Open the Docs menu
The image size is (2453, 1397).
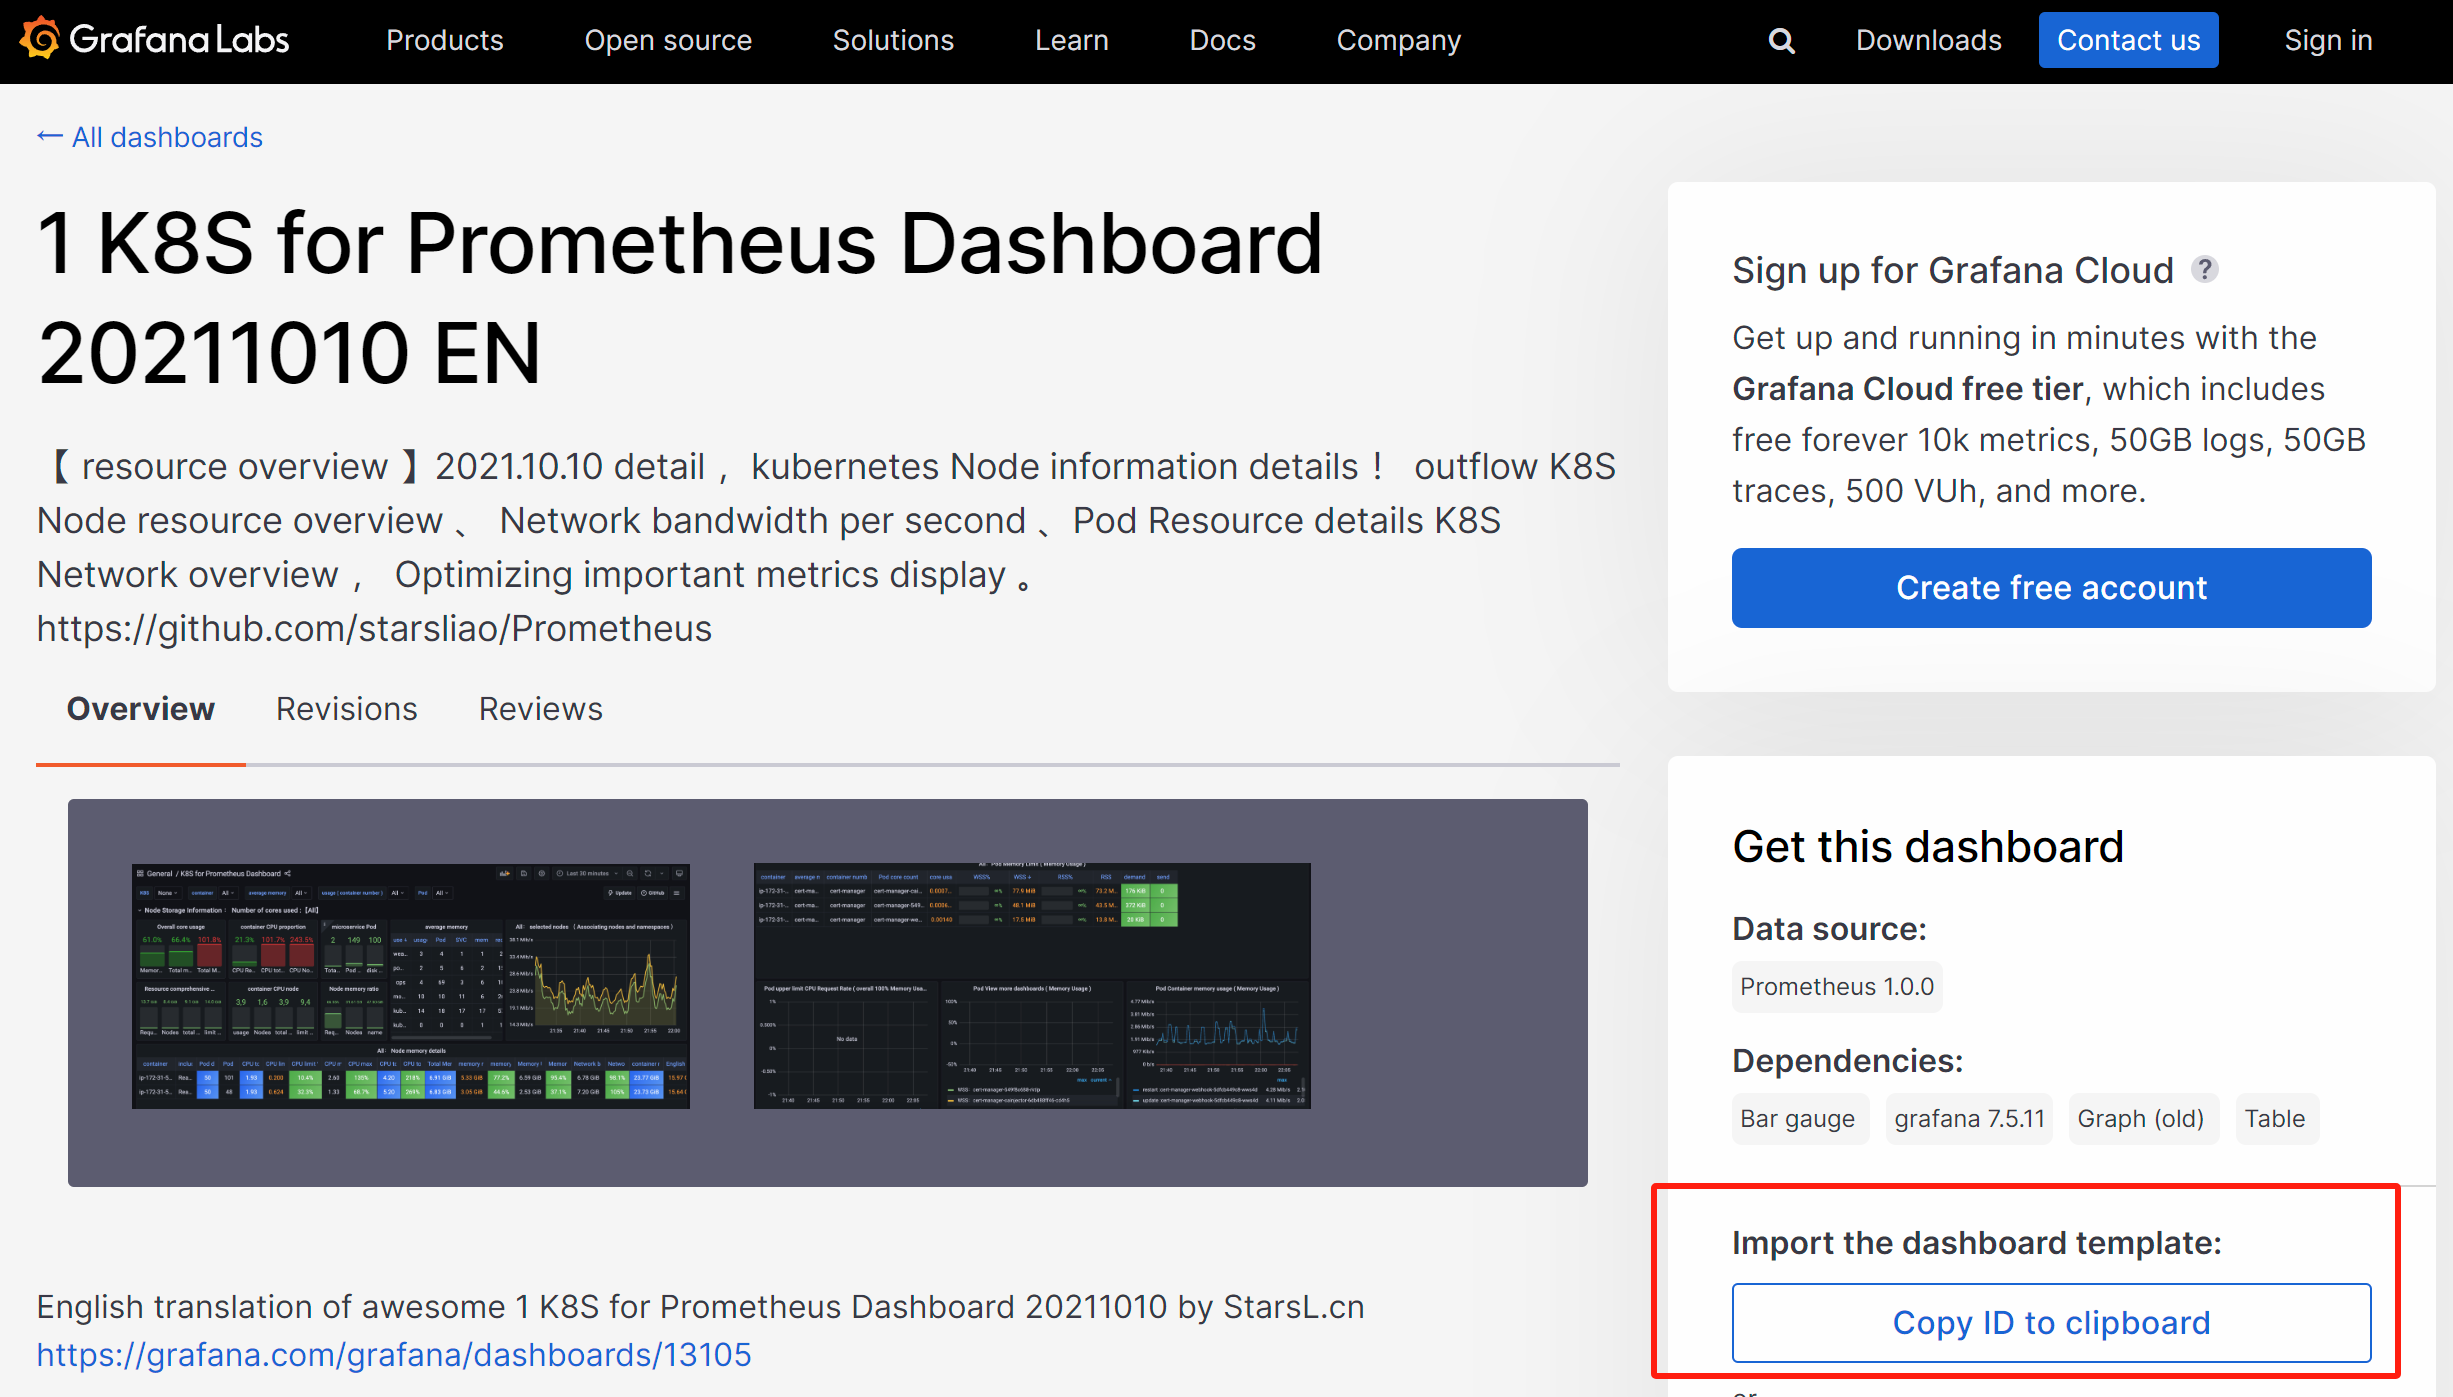click(1222, 40)
